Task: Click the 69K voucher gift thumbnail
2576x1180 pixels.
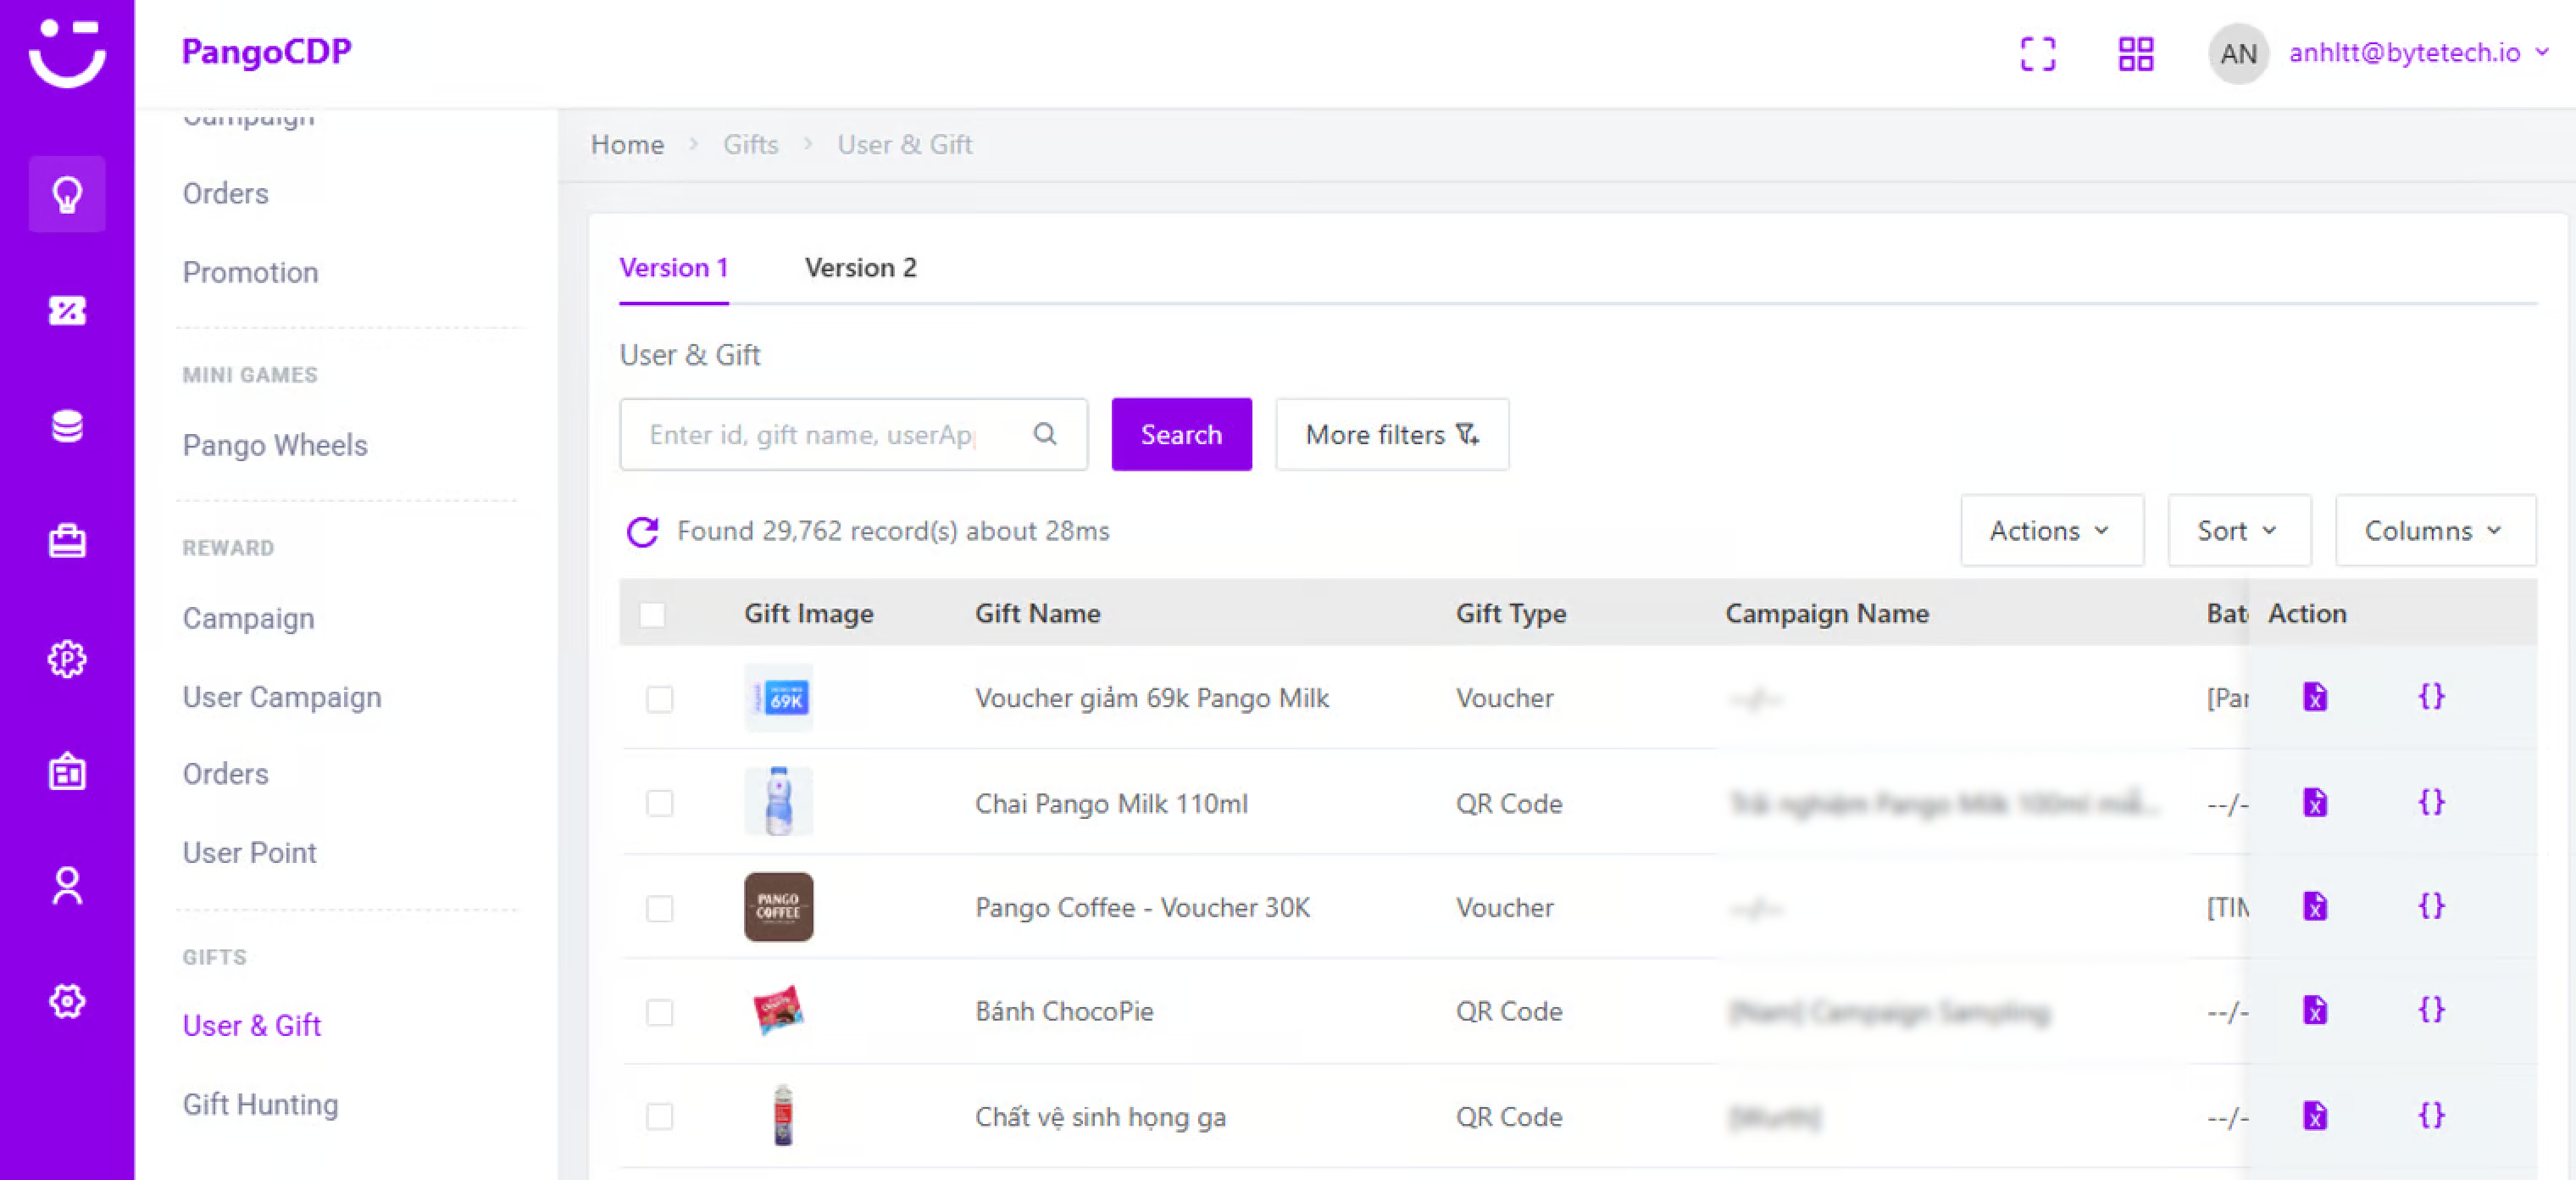Action: (778, 698)
